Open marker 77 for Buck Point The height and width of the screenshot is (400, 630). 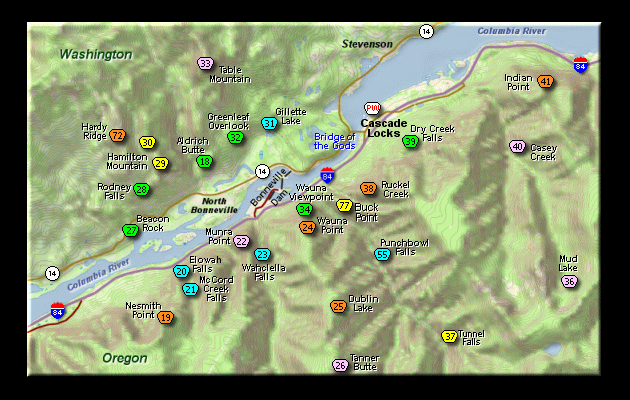(344, 205)
